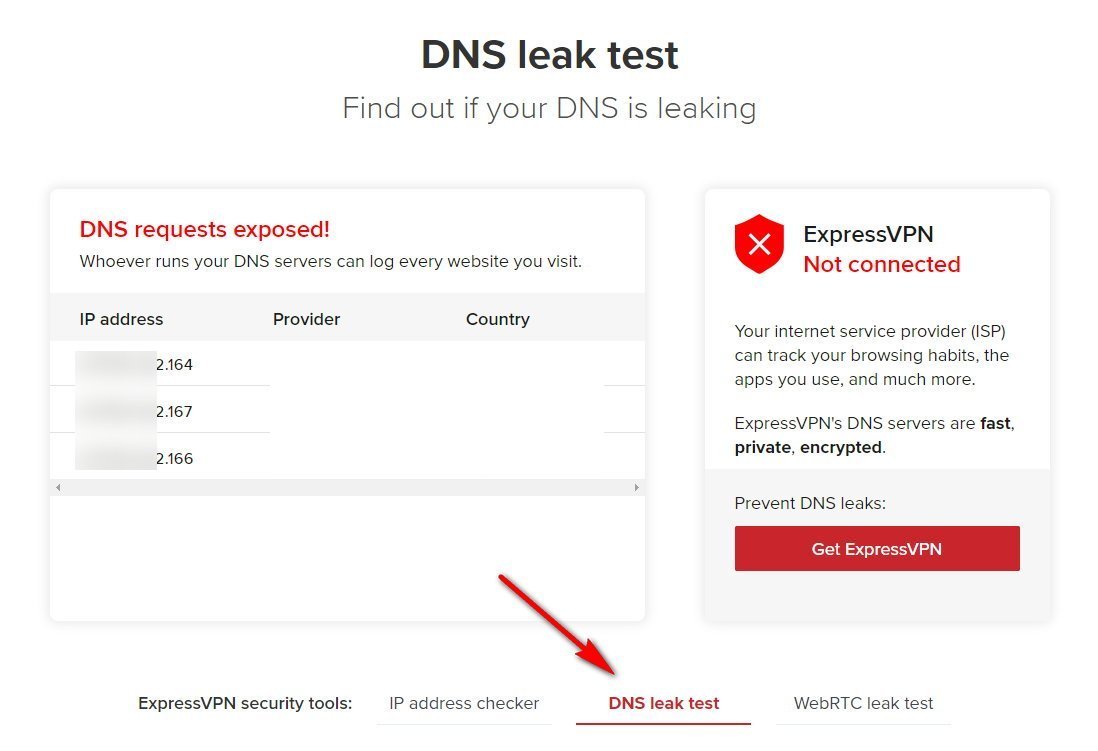Click the Country column header
Image resolution: width=1098 pixels, height=751 pixels.
pyautogui.click(x=497, y=319)
